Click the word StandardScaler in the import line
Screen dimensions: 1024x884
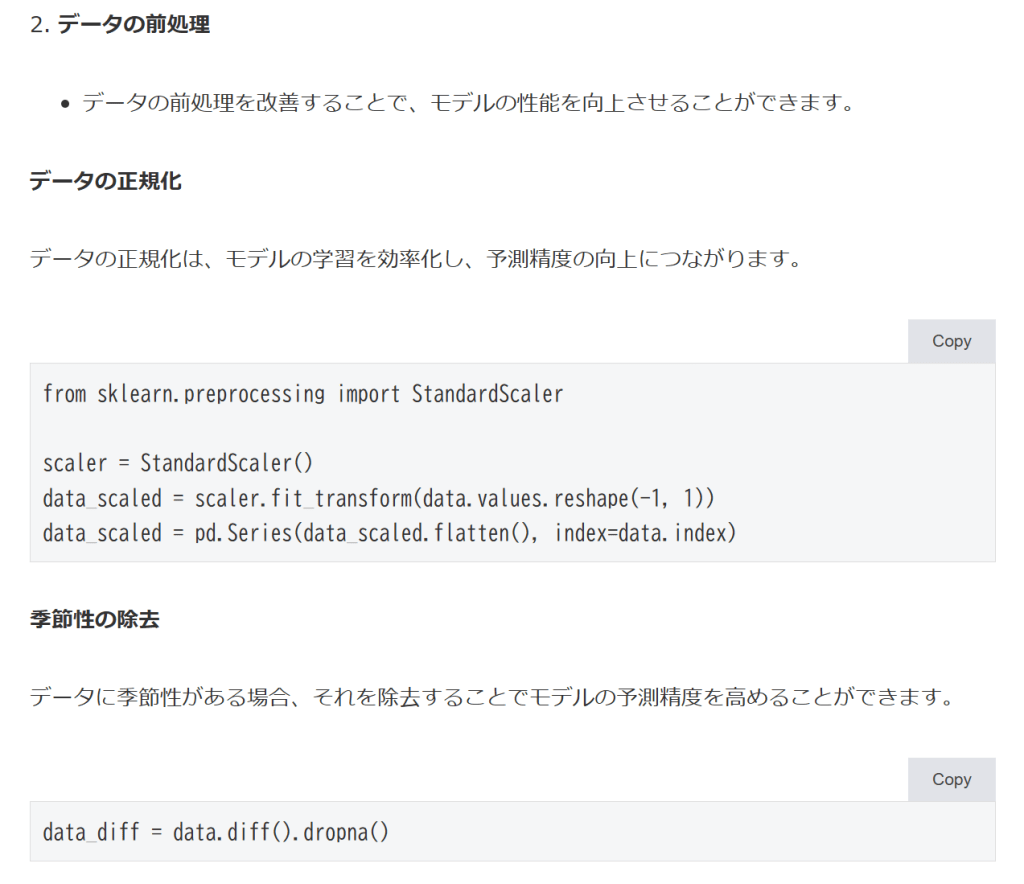[487, 394]
